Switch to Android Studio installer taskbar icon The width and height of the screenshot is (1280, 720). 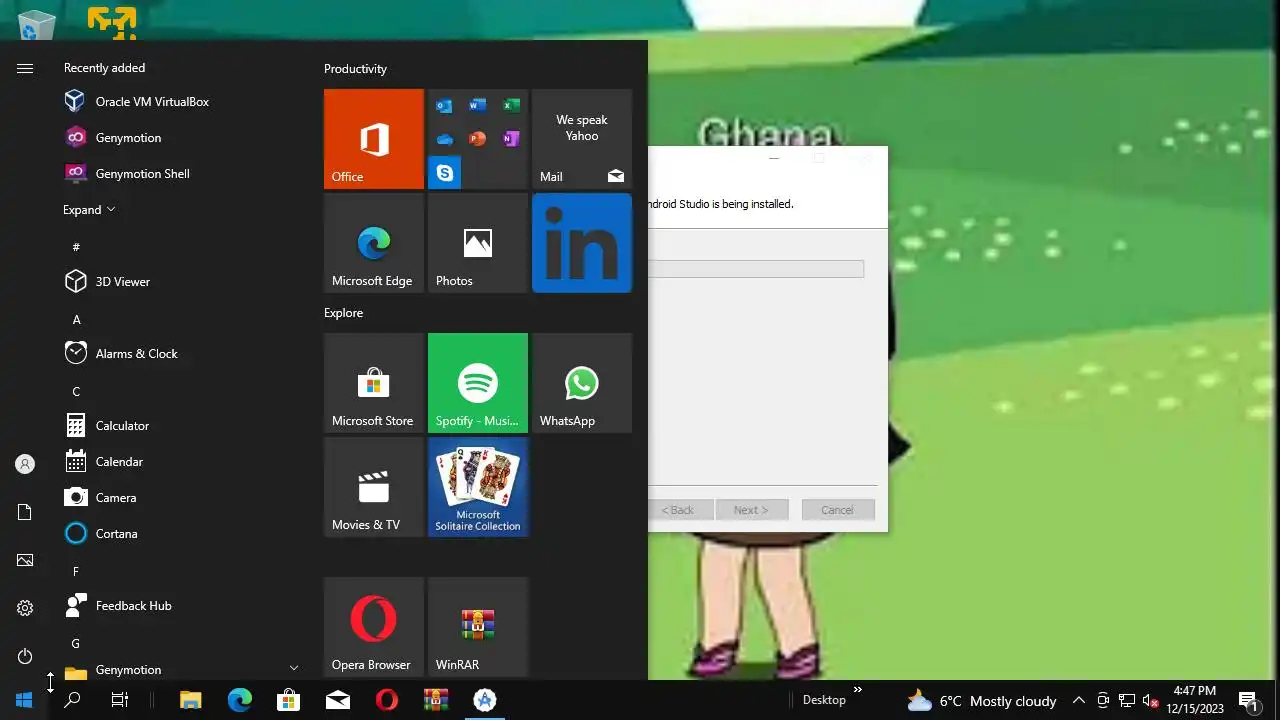(484, 700)
